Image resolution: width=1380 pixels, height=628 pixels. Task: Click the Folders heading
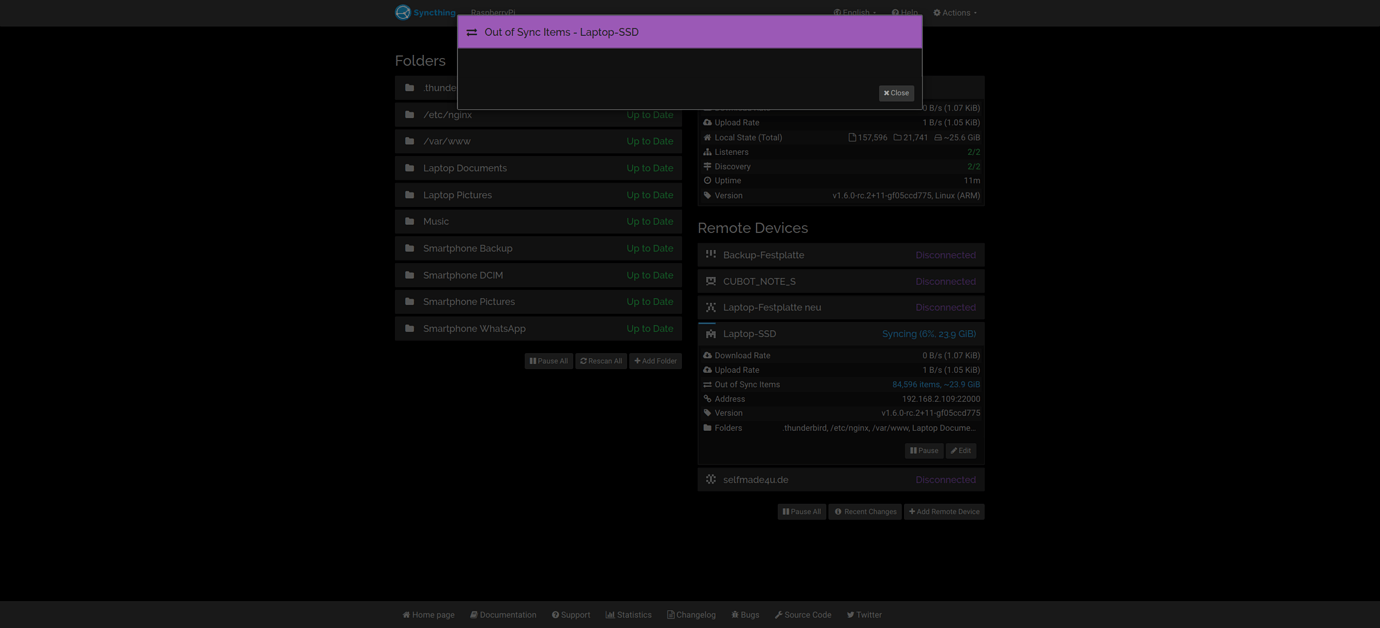[420, 61]
